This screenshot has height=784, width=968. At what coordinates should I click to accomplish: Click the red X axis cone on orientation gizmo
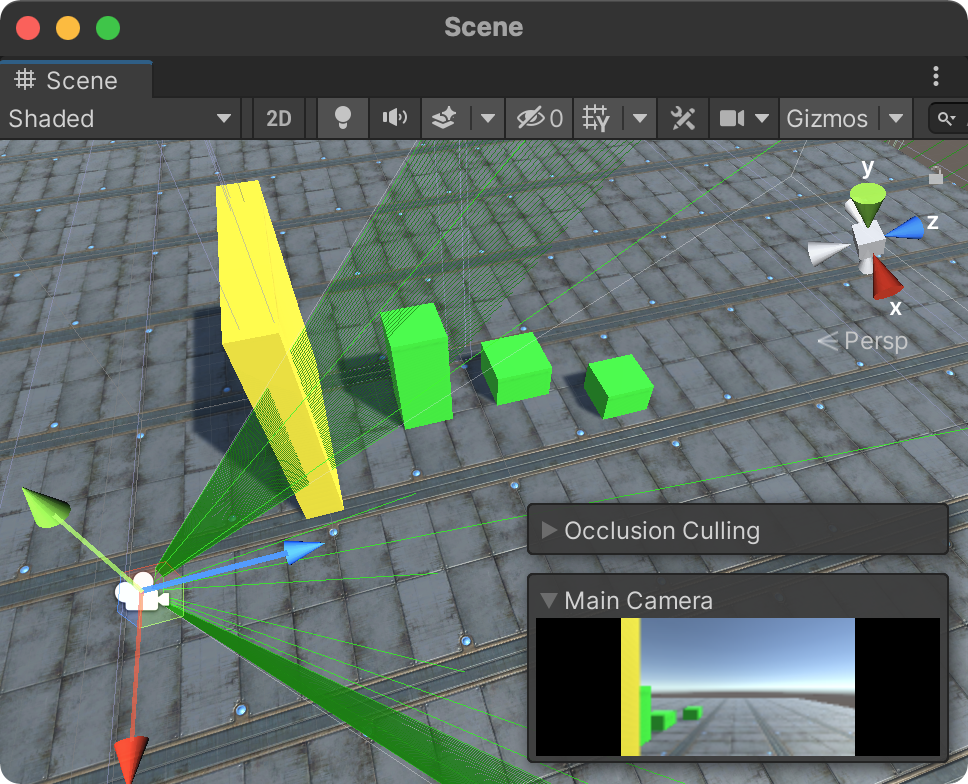[886, 279]
